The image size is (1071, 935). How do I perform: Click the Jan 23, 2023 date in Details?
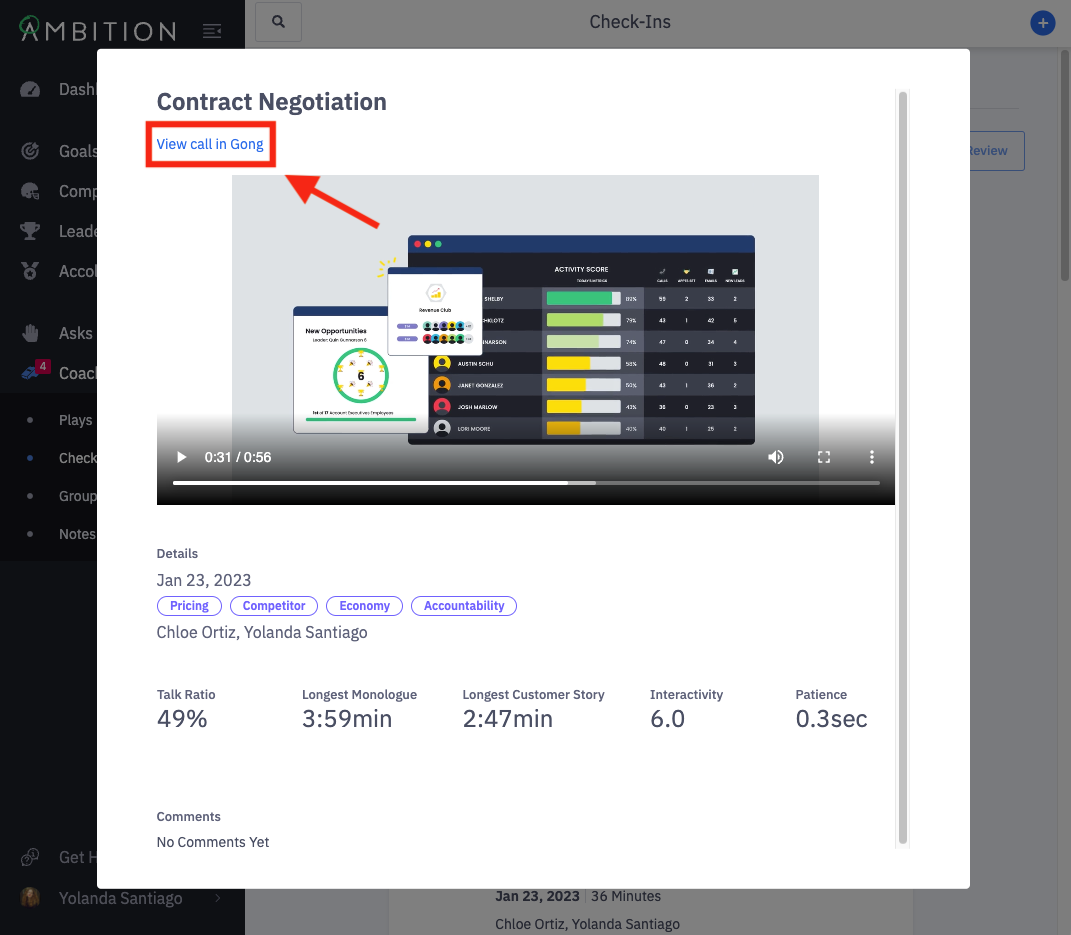pyautogui.click(x=204, y=580)
